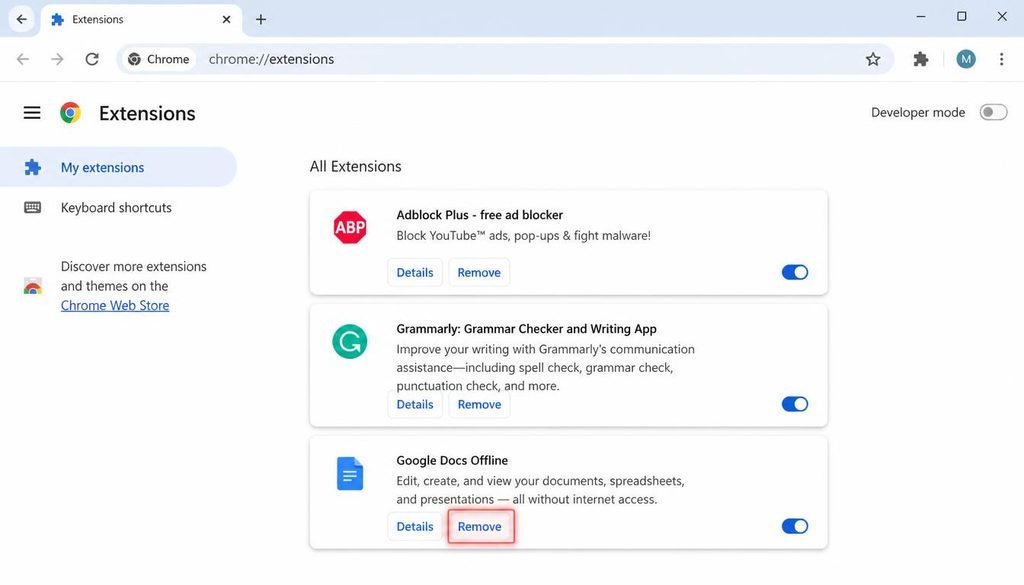Click the Adblock Plus ABP icon
The height and width of the screenshot is (585, 1024).
349,227
